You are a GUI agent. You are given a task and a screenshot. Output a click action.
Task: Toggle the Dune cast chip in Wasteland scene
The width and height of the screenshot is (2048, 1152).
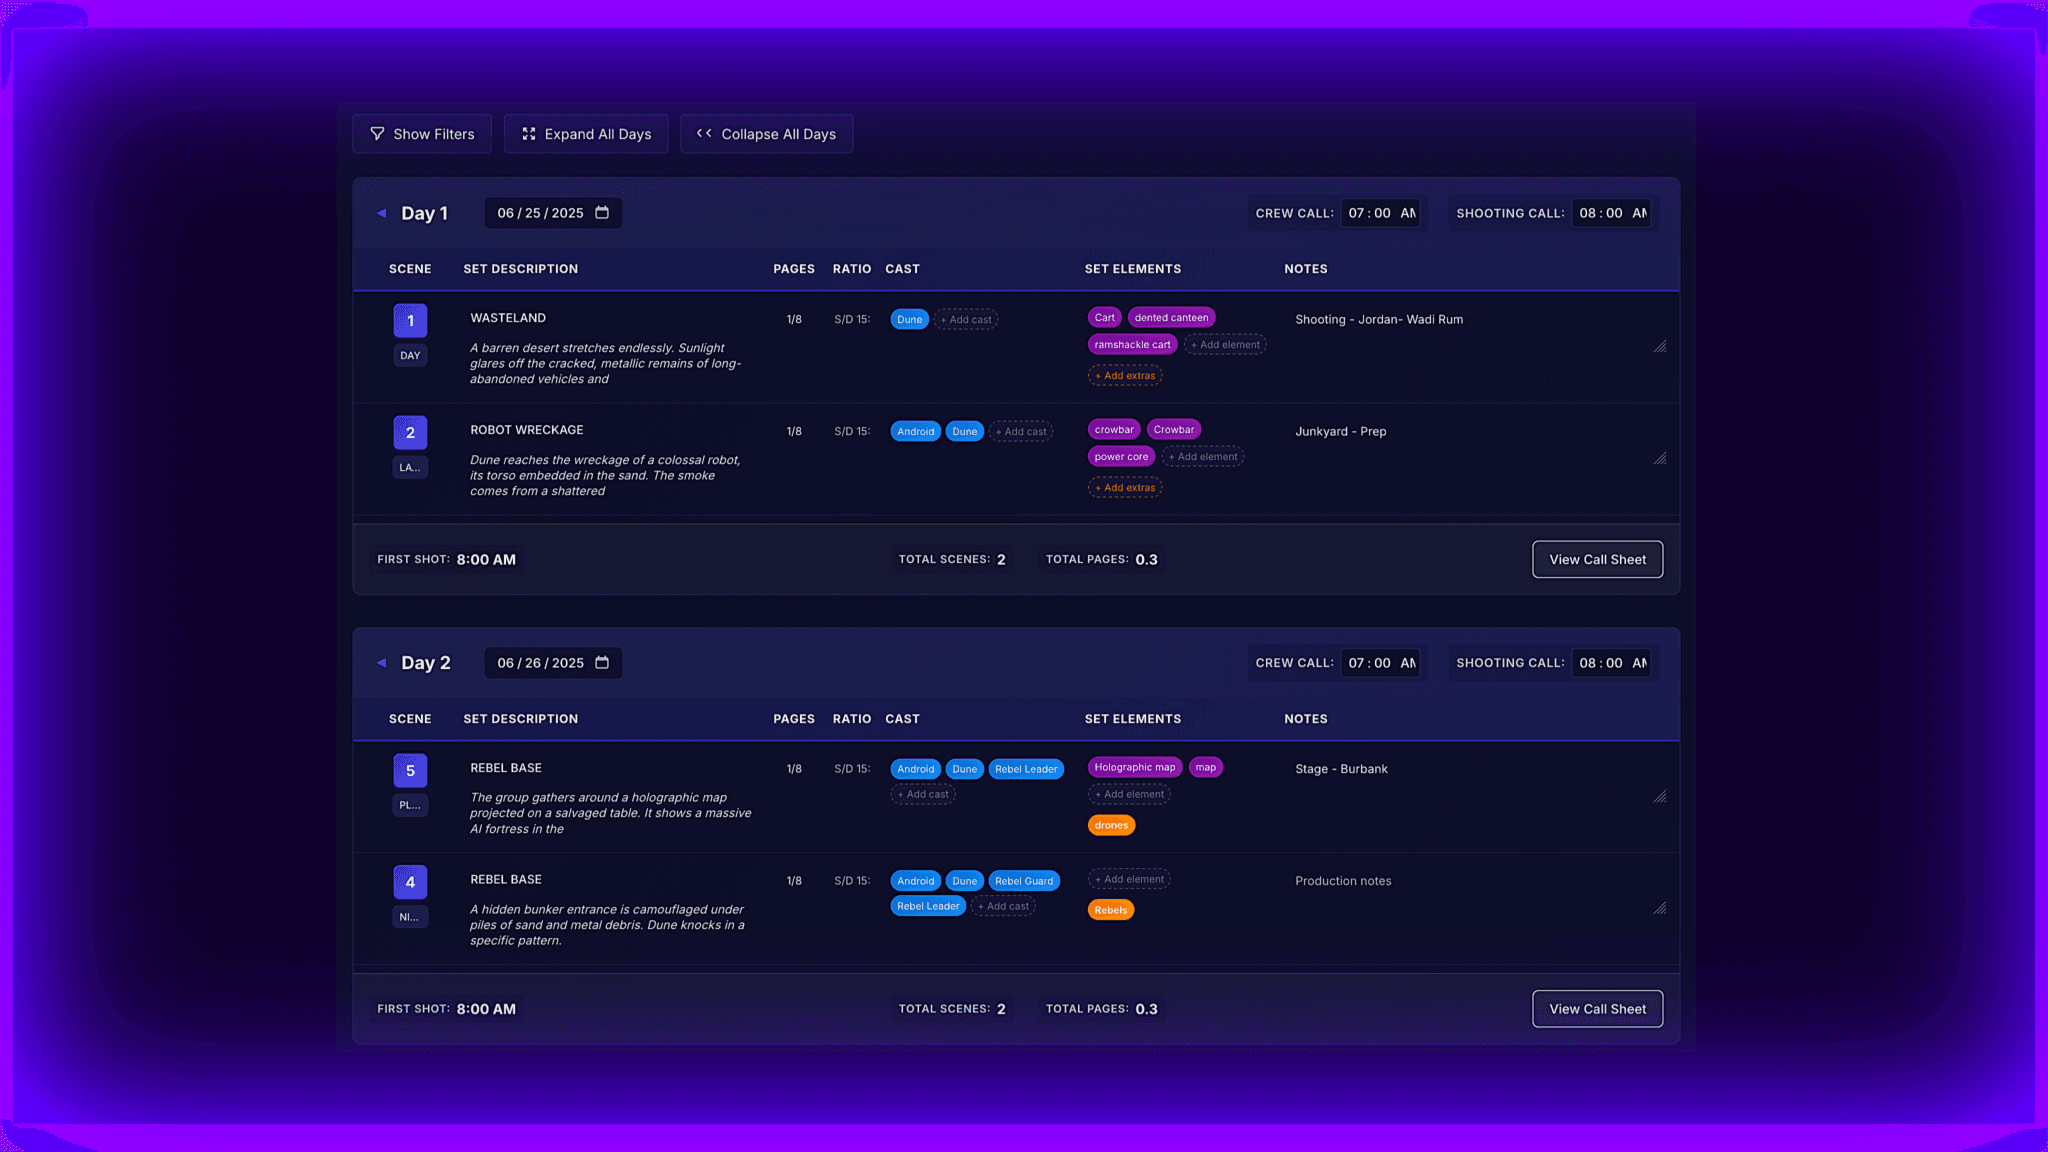[909, 319]
